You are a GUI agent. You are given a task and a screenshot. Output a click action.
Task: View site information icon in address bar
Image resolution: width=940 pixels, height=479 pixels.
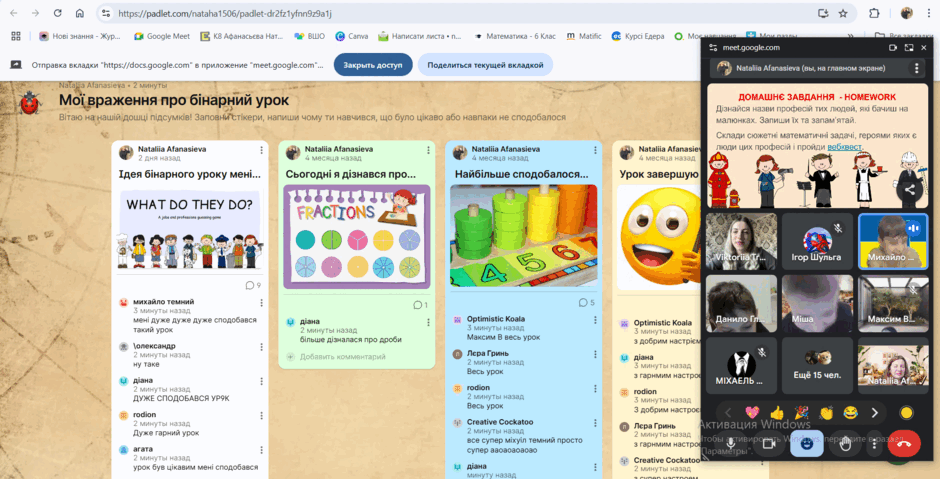(x=106, y=13)
